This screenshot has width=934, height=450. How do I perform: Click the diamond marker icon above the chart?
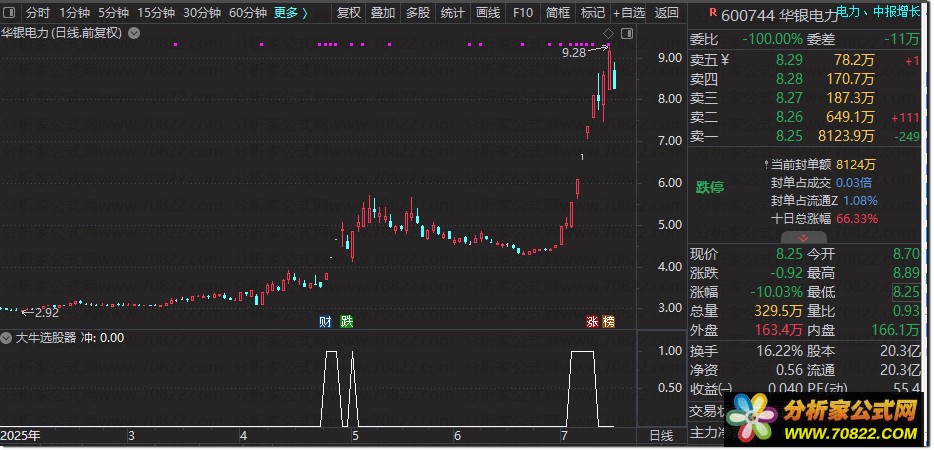(x=609, y=33)
